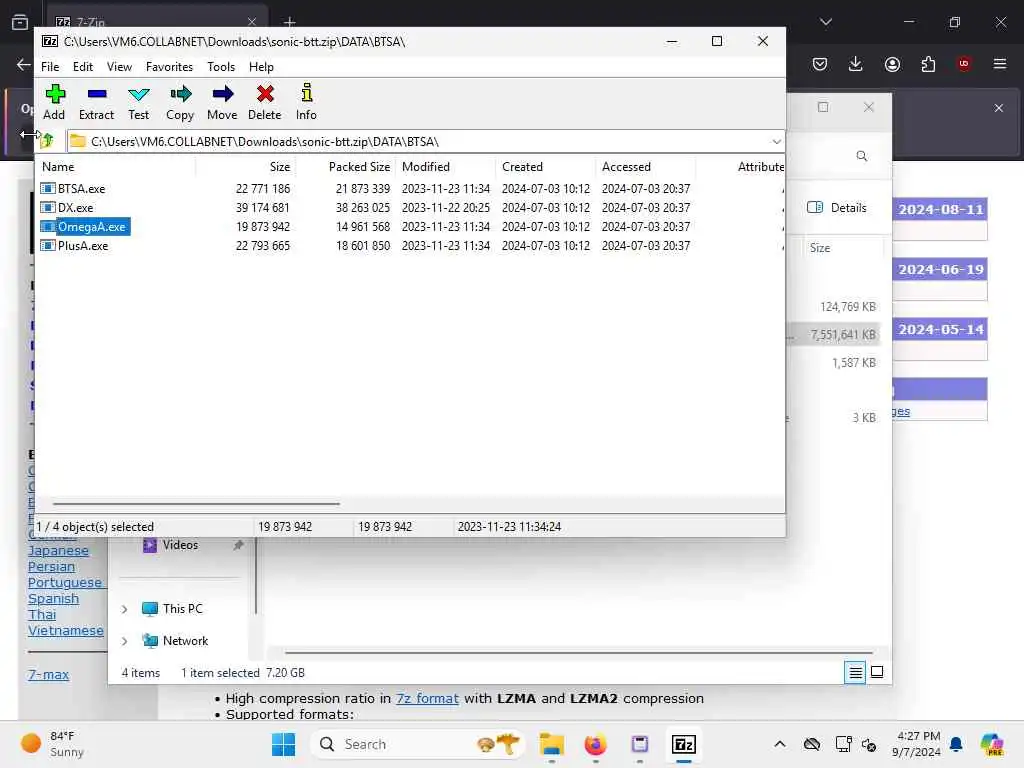Click the Explorer horizontal scrollbar
The height and width of the screenshot is (768, 1024).
coord(579,652)
